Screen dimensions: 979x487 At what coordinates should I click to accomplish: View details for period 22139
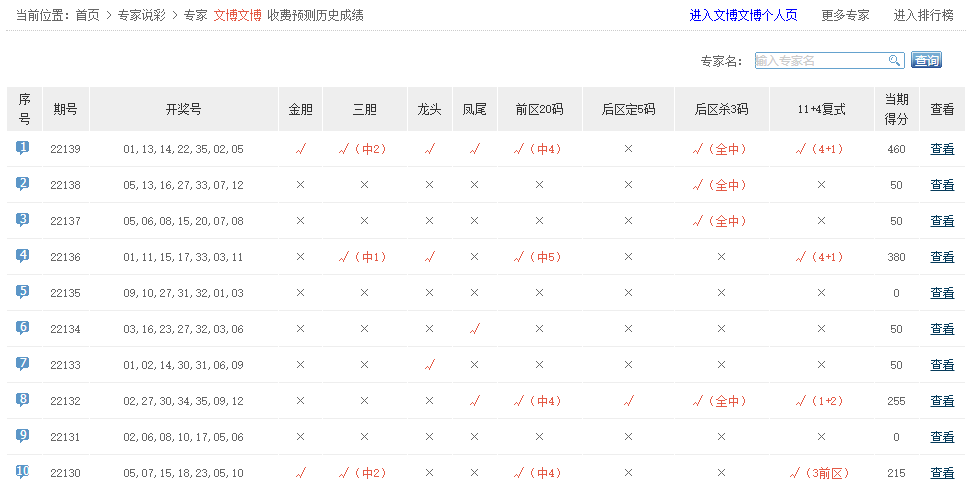942,149
